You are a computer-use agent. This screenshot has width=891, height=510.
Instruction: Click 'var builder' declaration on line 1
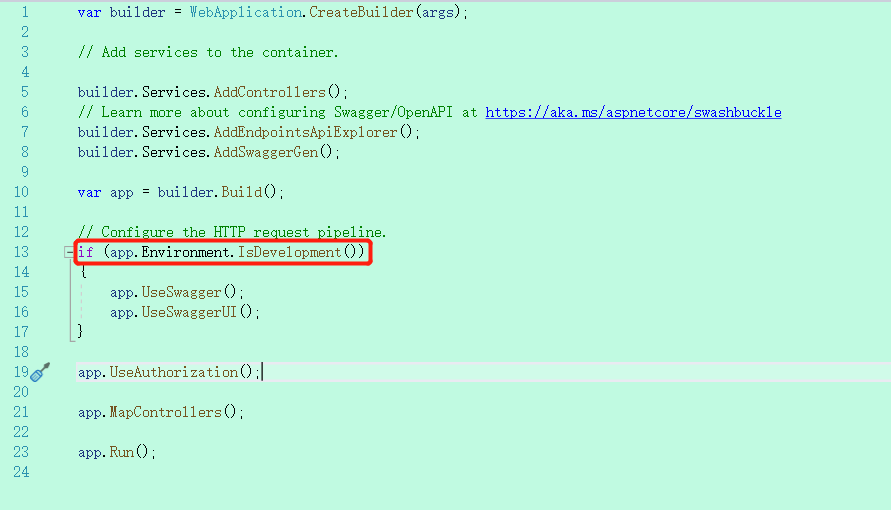point(122,12)
